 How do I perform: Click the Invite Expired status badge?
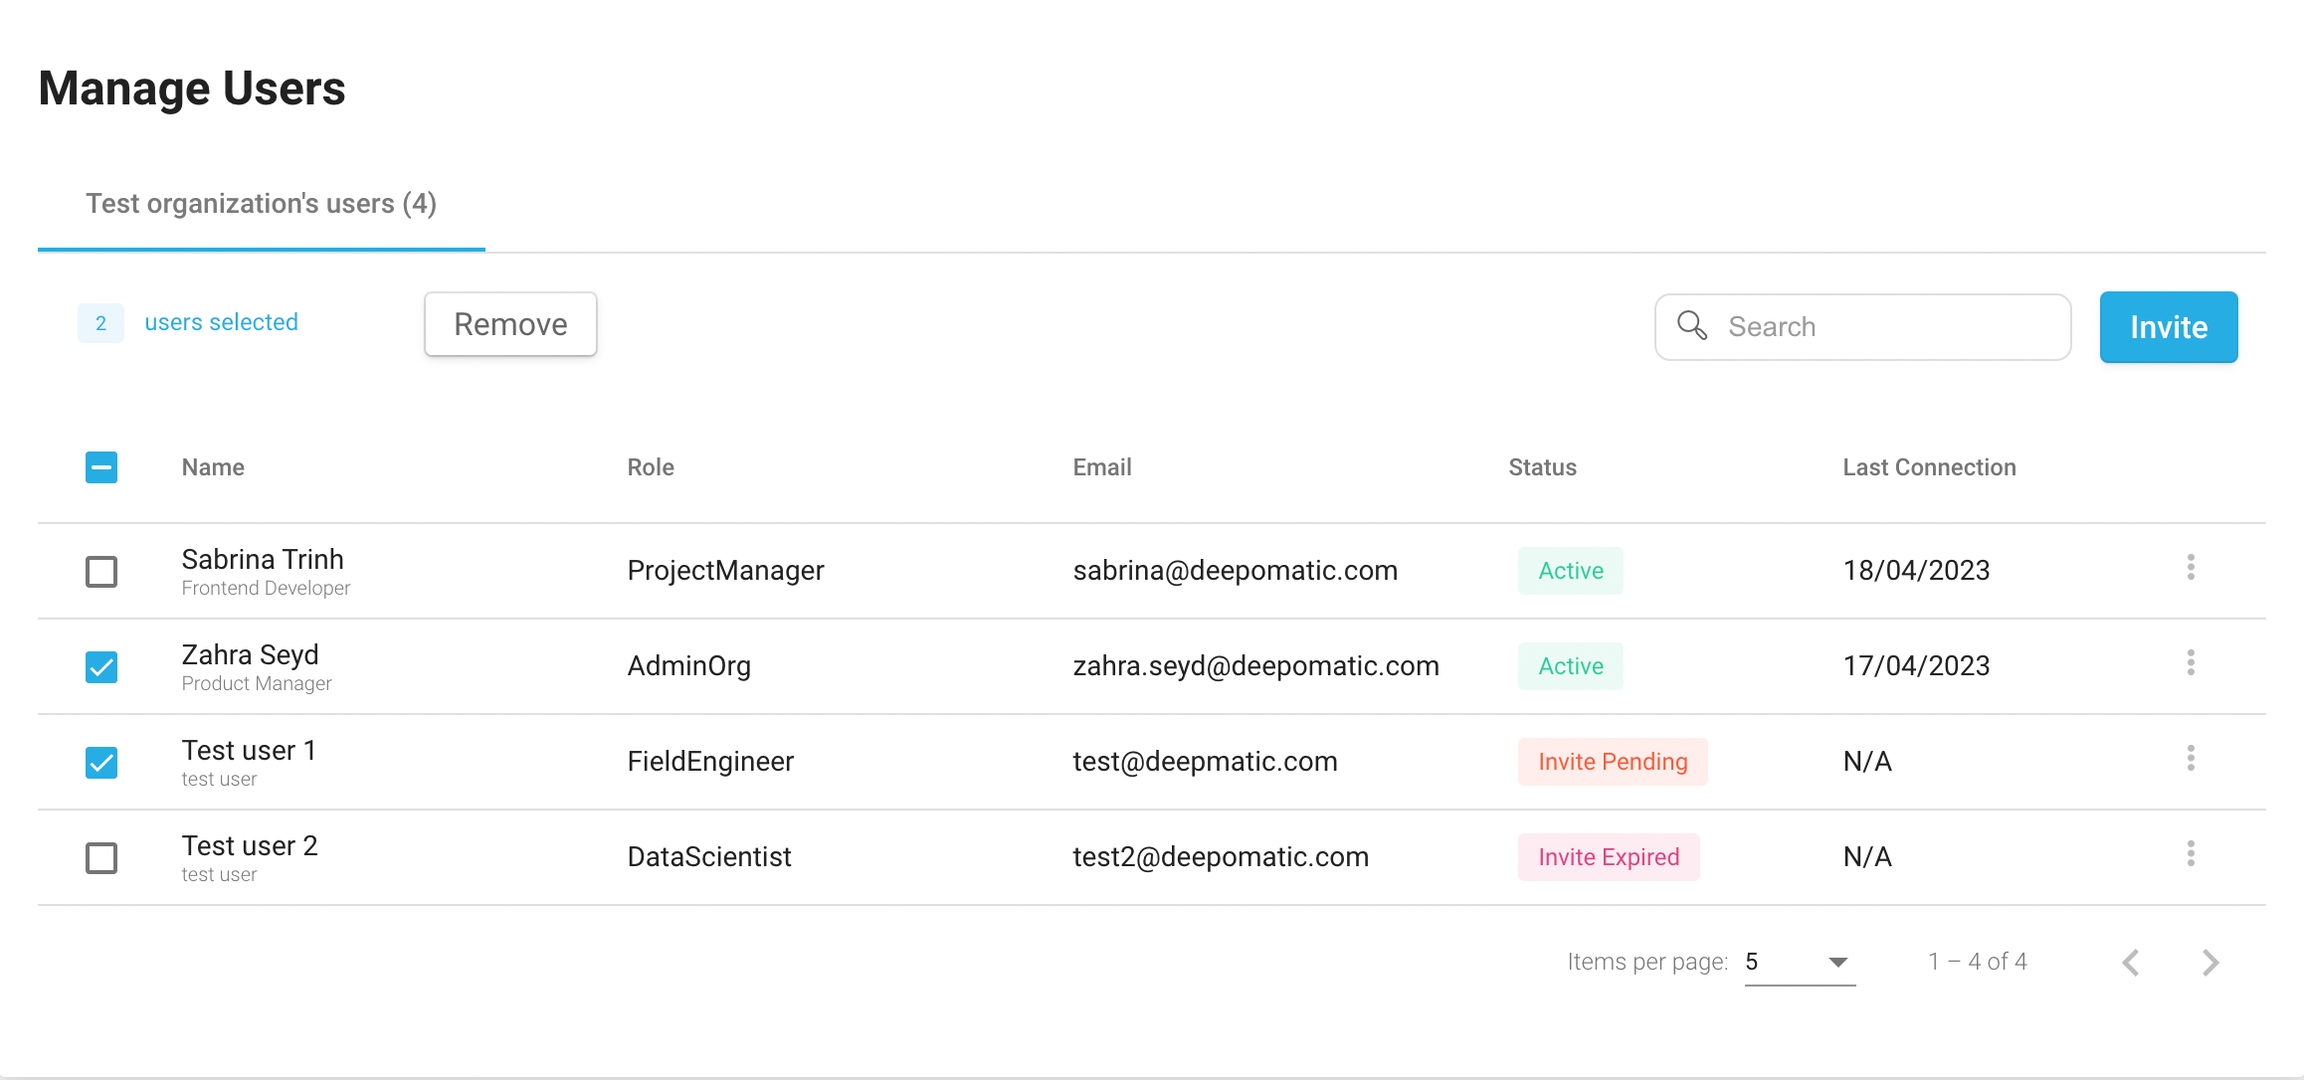click(x=1608, y=857)
